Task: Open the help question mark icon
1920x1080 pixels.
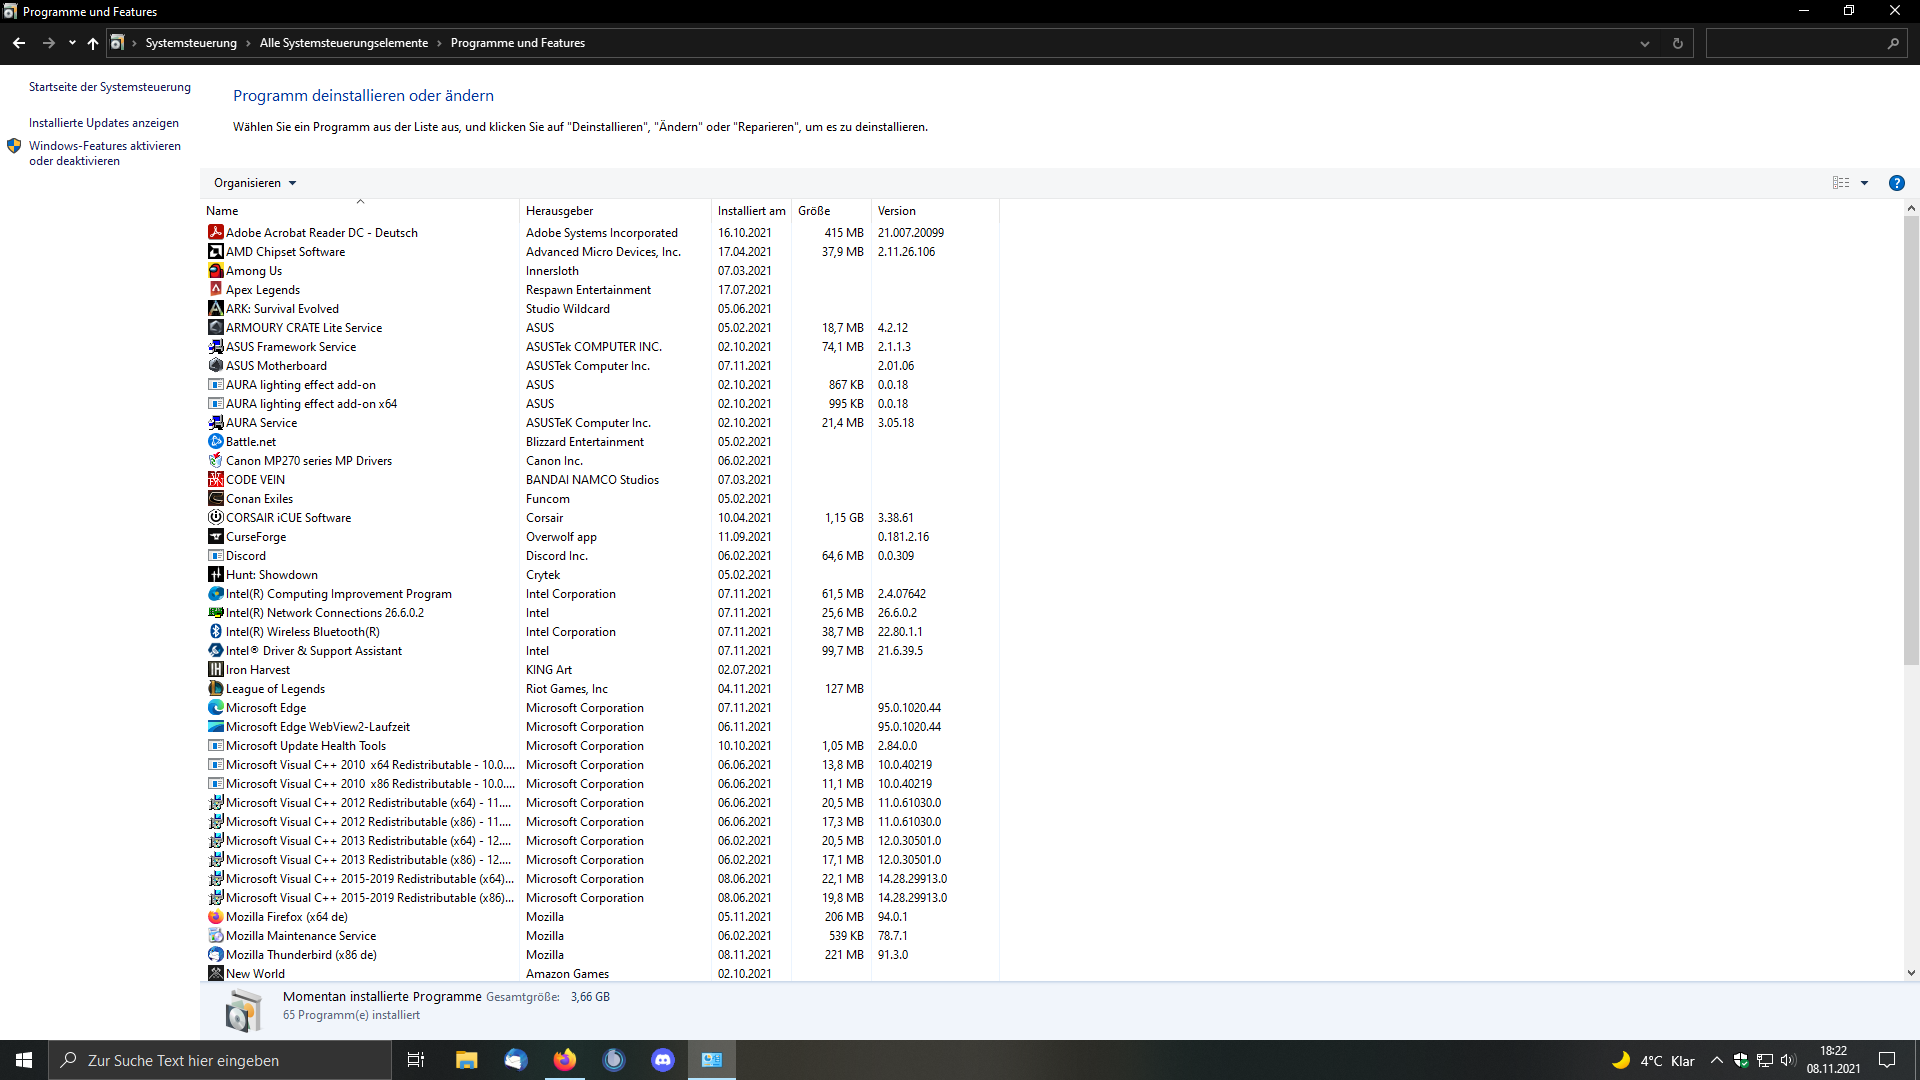Action: (1896, 183)
